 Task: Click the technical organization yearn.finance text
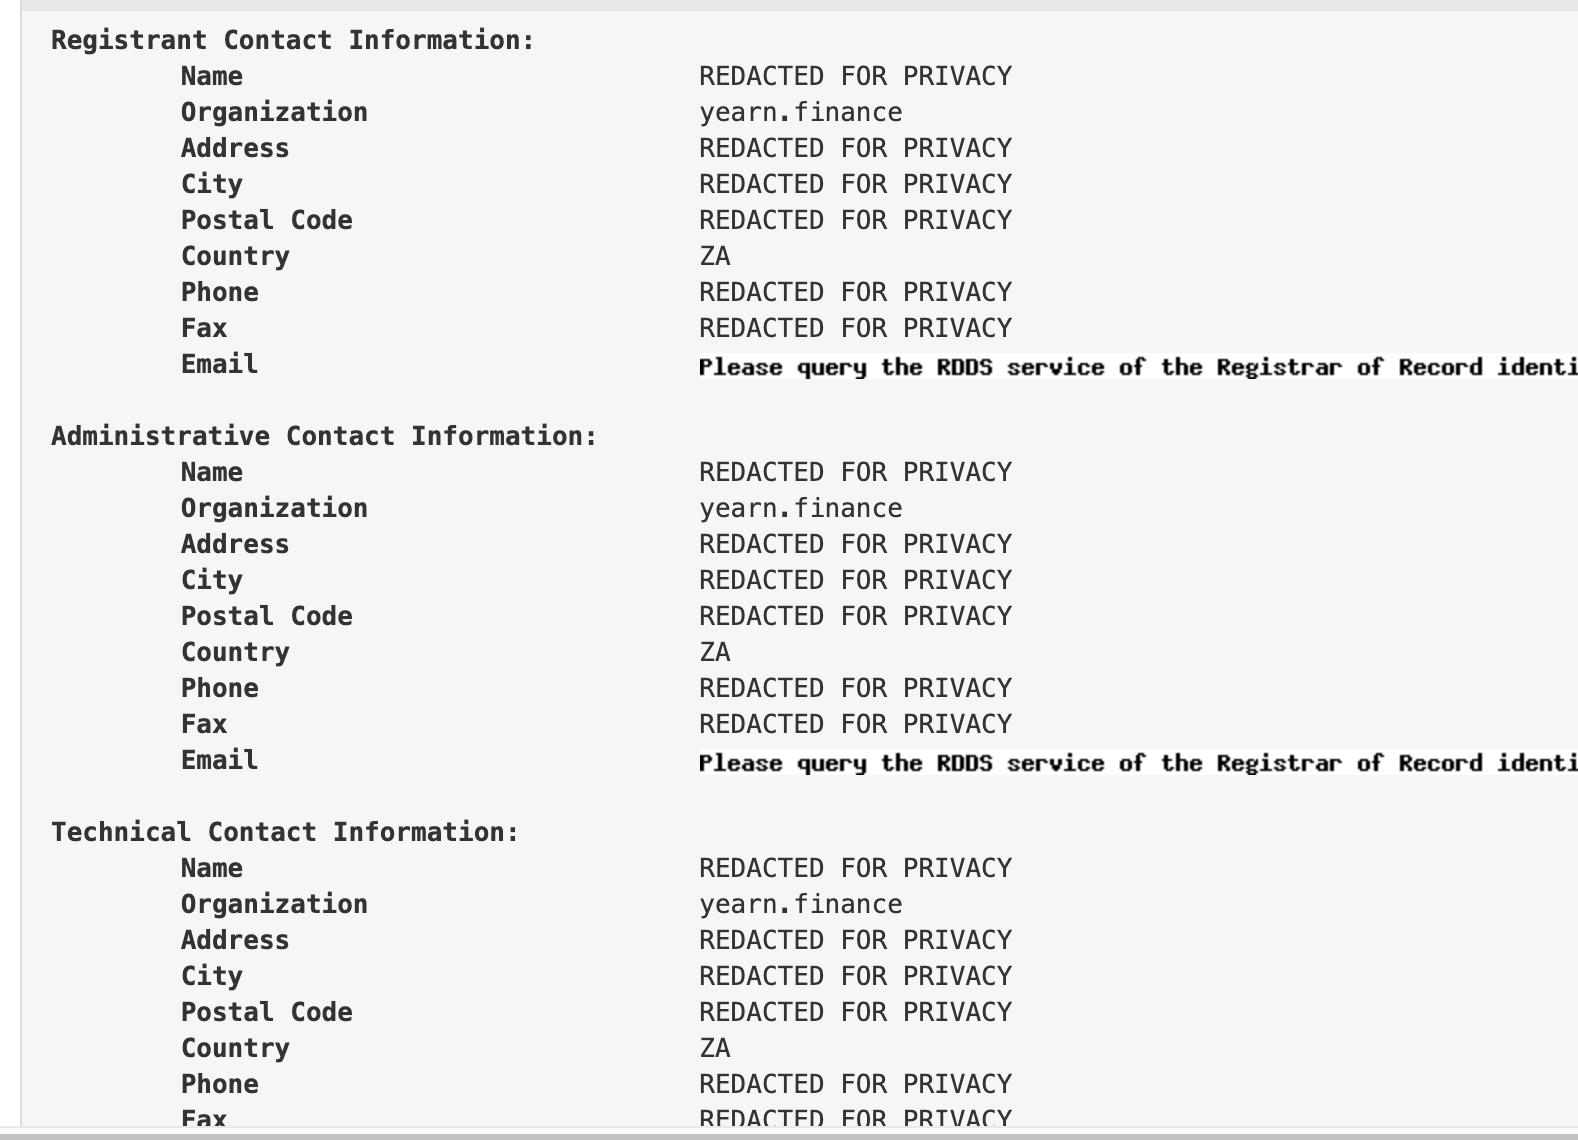pos(800,904)
